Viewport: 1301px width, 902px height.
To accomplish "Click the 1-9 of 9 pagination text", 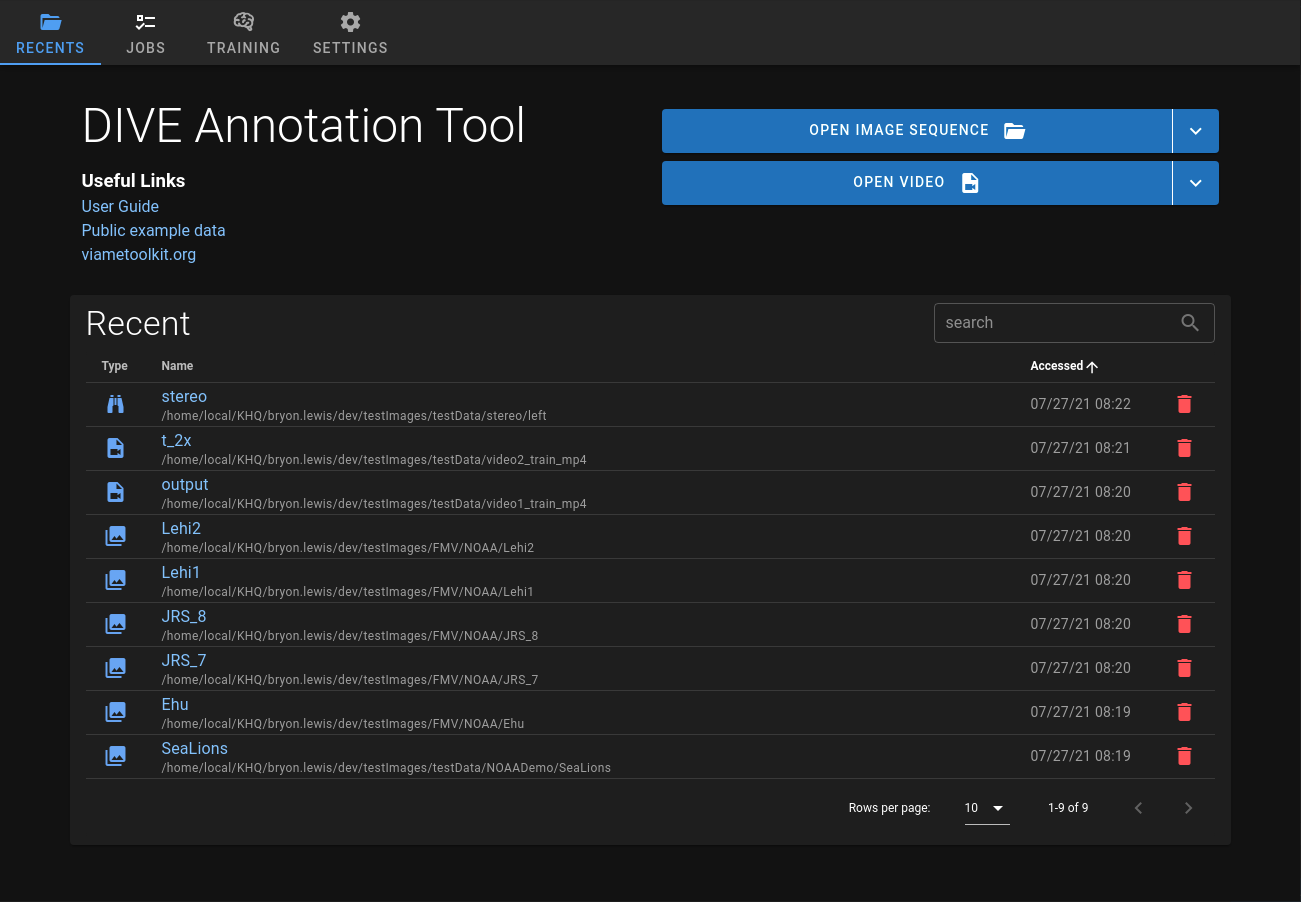I will pos(1068,808).
